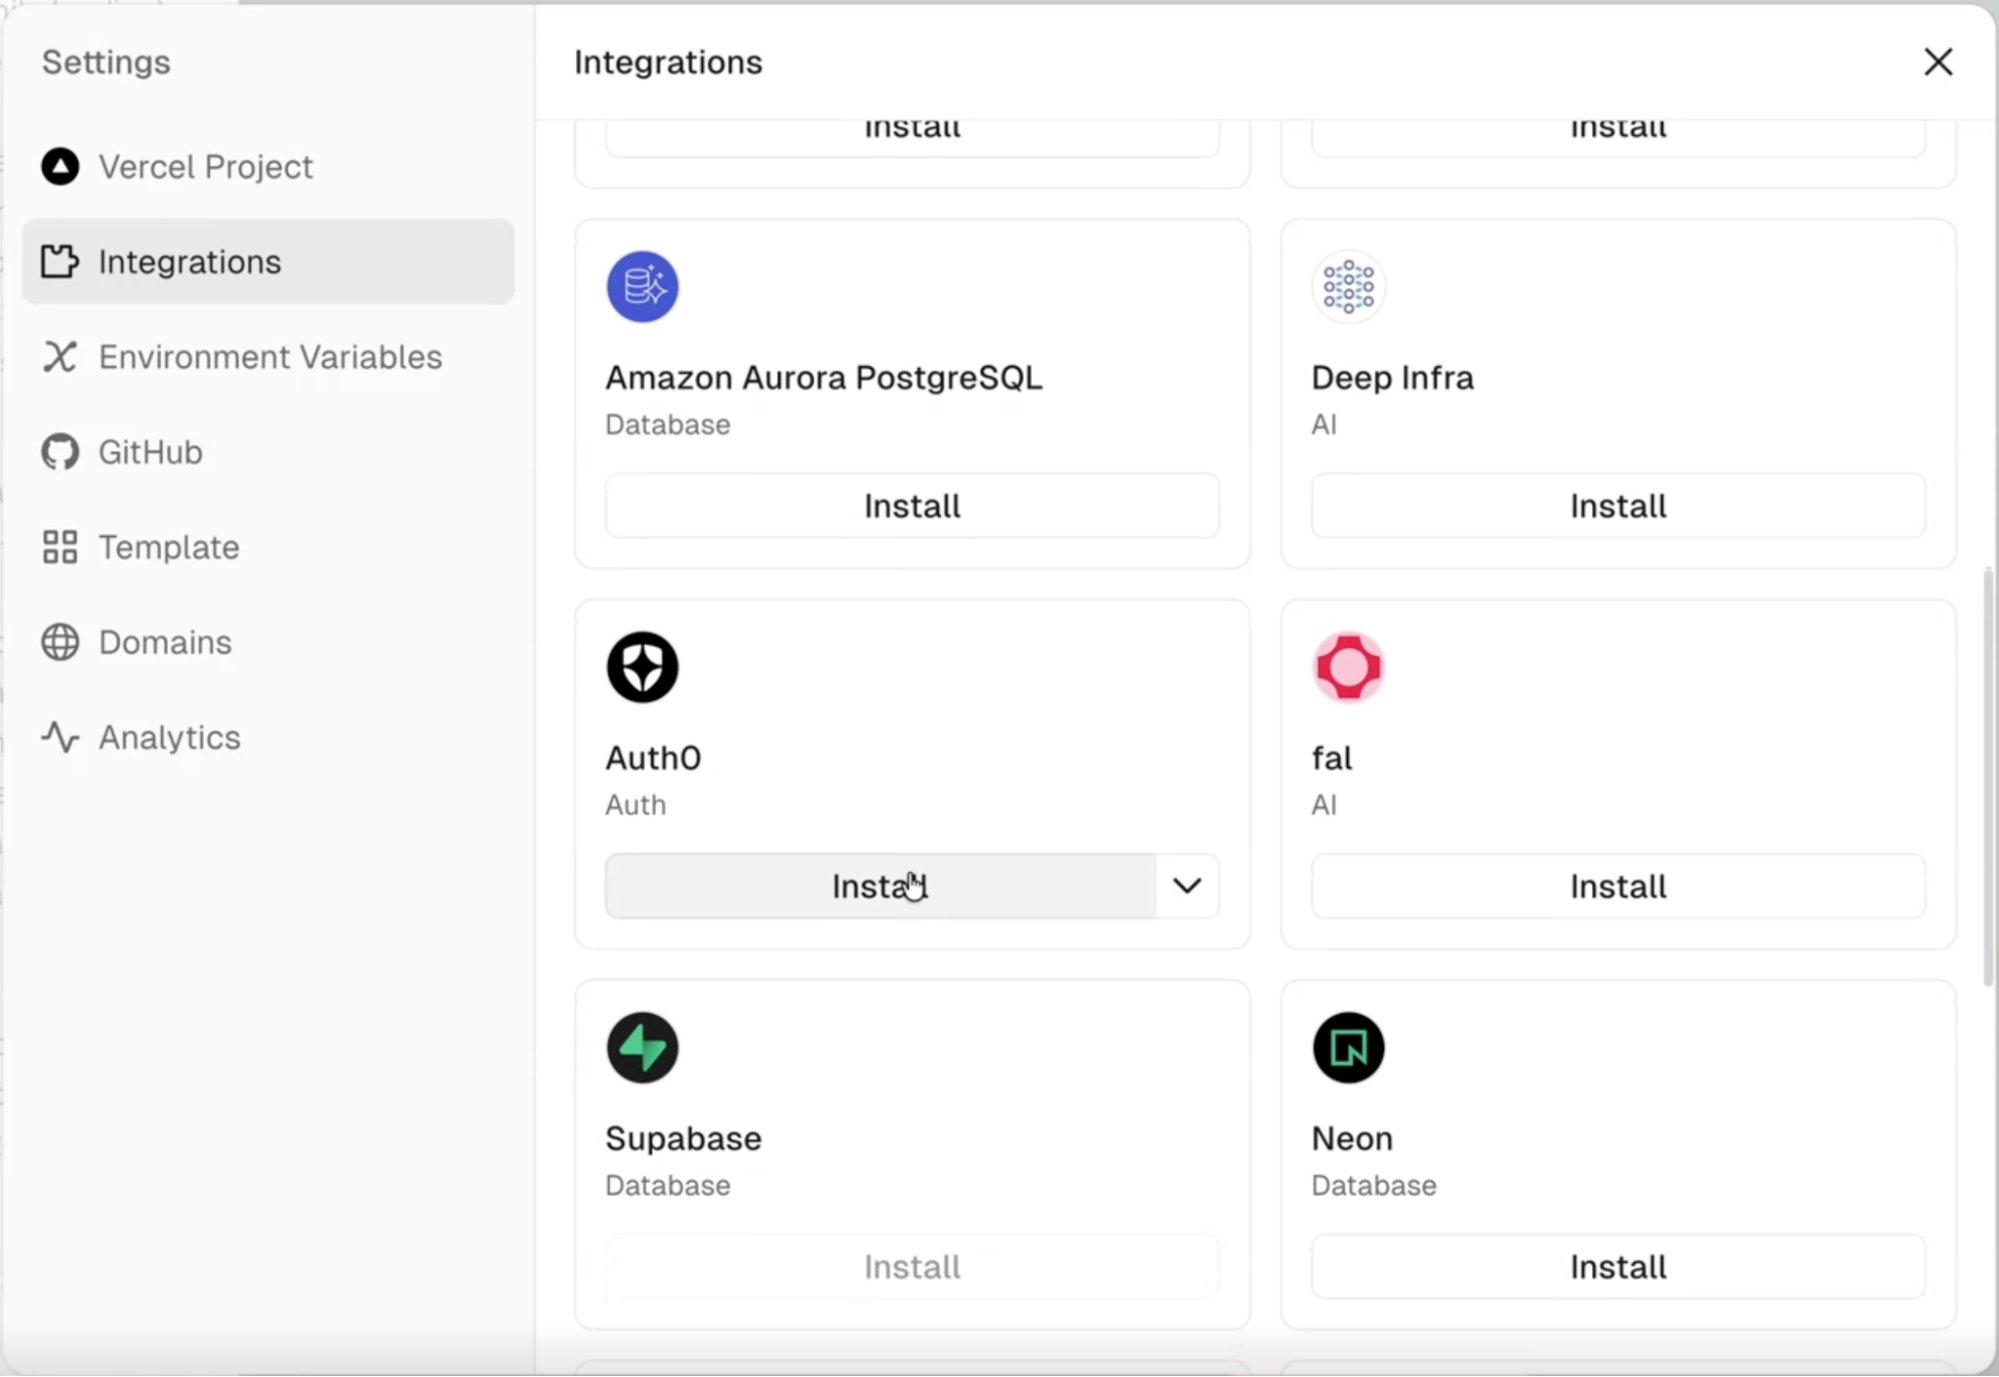This screenshot has height=1377, width=1999.
Task: Open the Vercel Project settings section
Action: (268, 167)
